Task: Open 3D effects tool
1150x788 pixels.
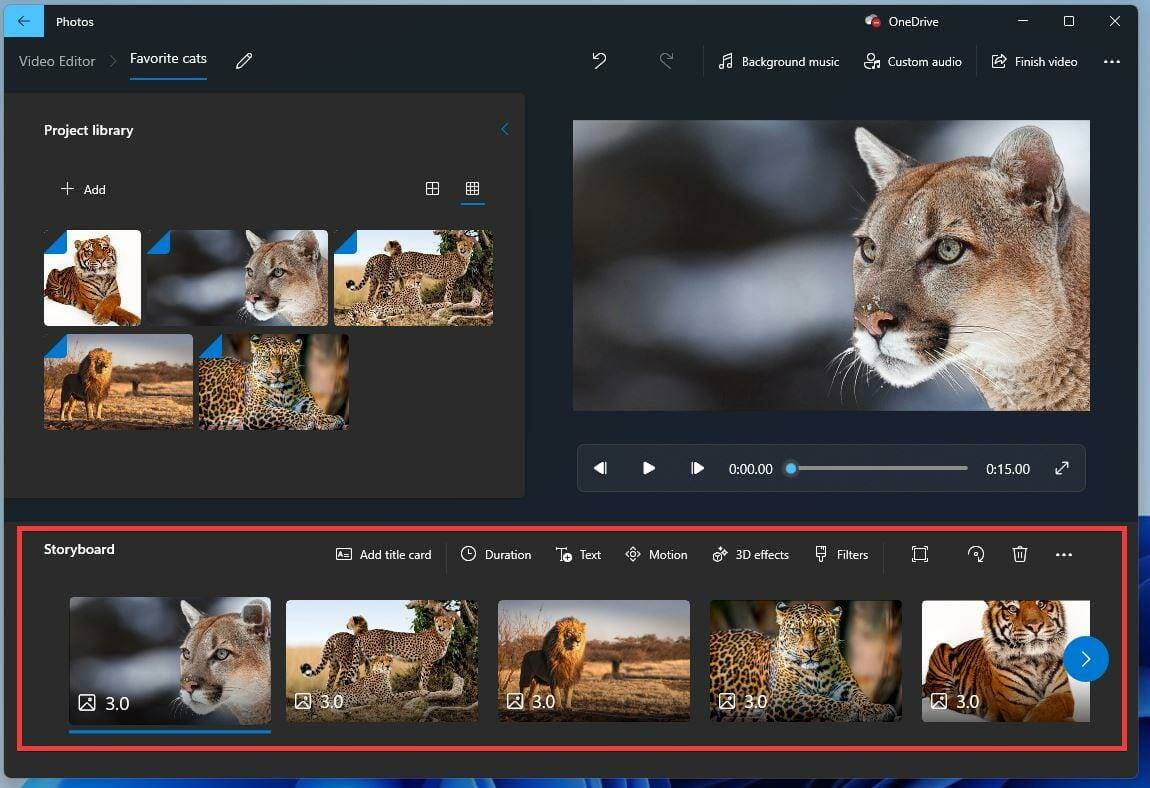Action: [750, 554]
